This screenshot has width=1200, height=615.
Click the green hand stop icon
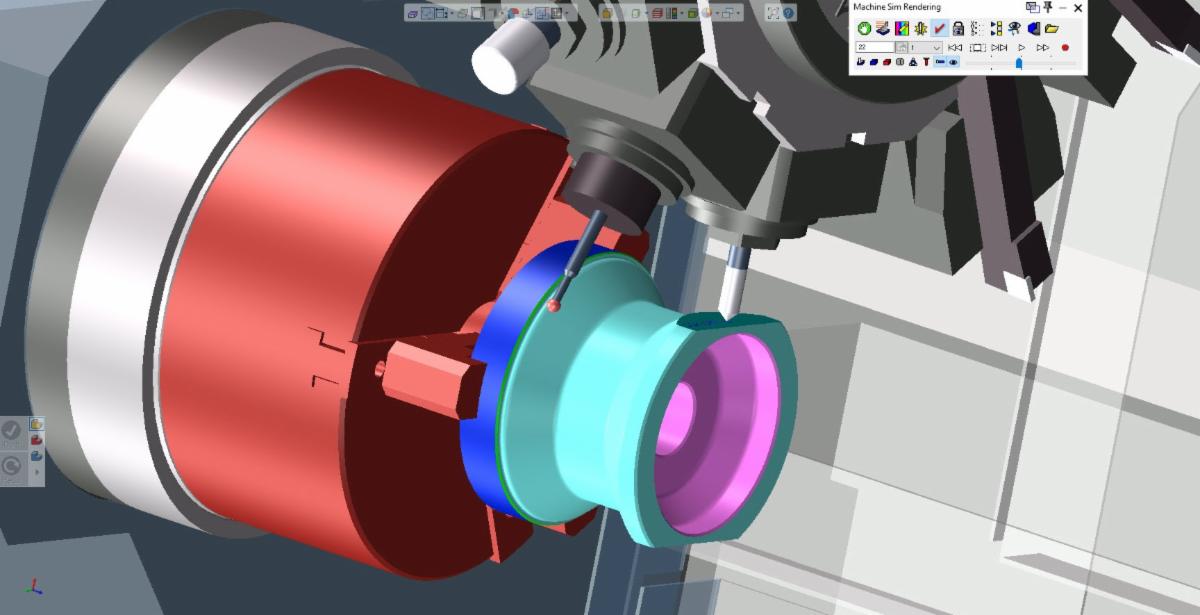click(x=865, y=28)
